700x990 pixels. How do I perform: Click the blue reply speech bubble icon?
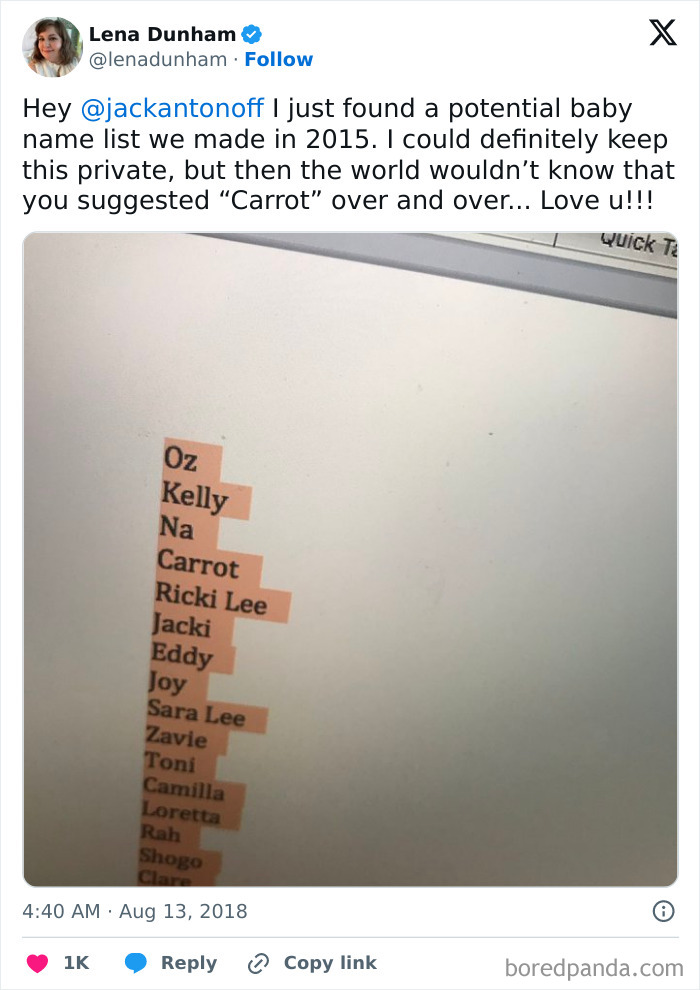136,963
